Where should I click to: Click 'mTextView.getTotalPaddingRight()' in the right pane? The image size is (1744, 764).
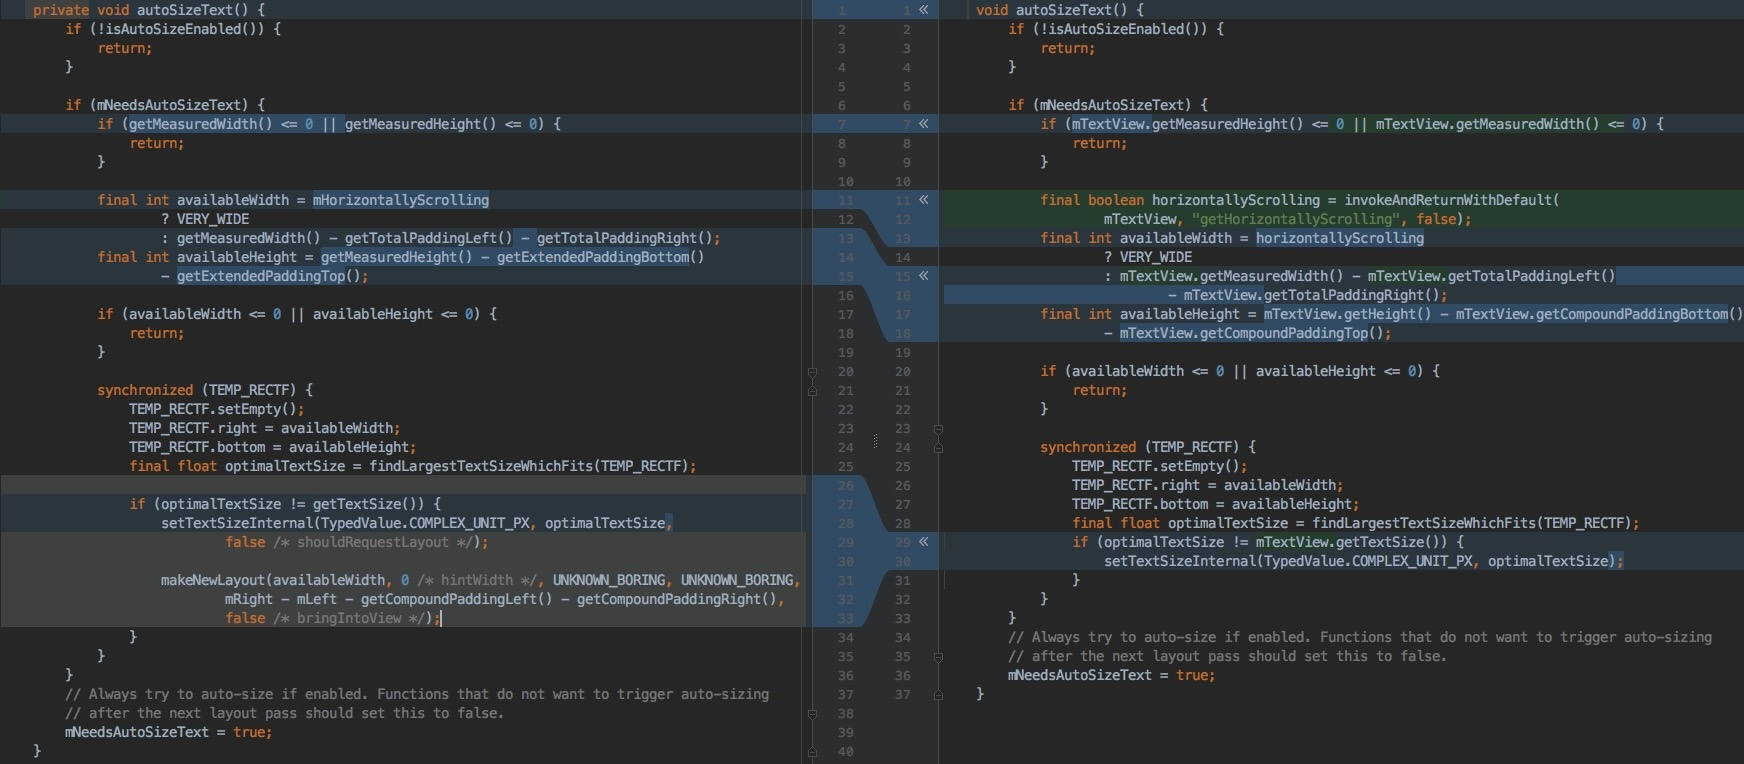1312,295
